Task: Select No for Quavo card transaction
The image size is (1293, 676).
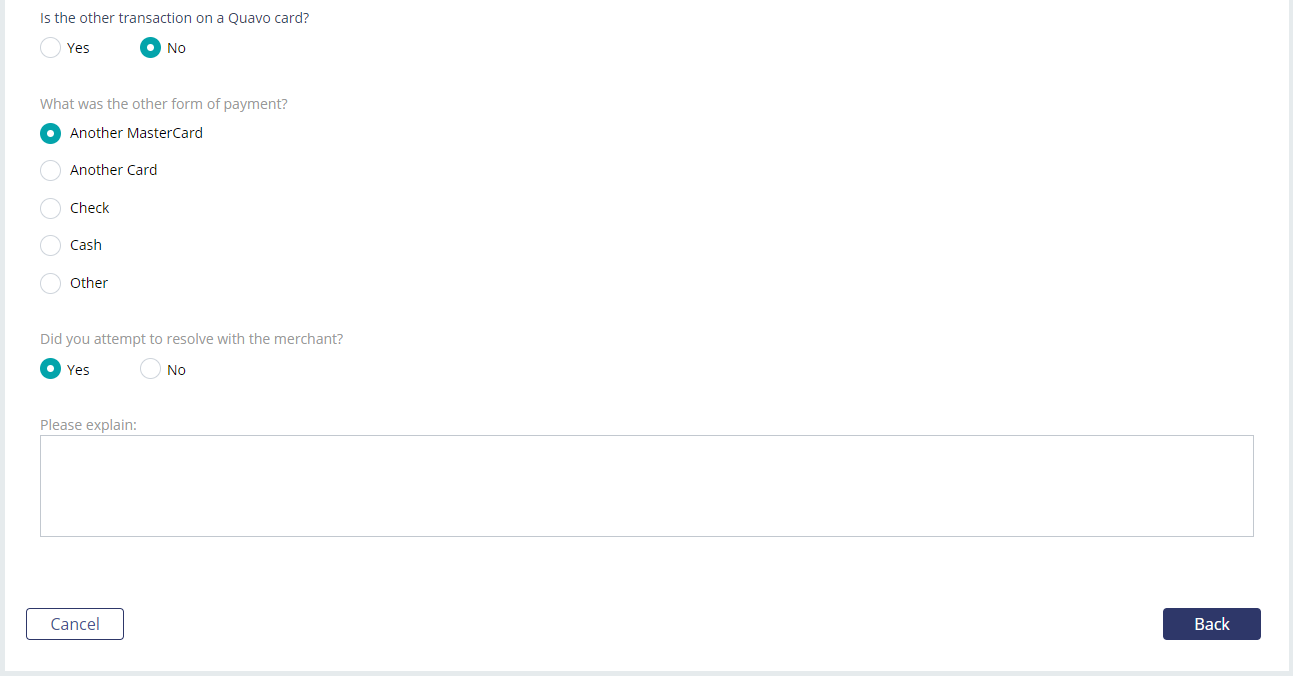Action: tap(150, 48)
